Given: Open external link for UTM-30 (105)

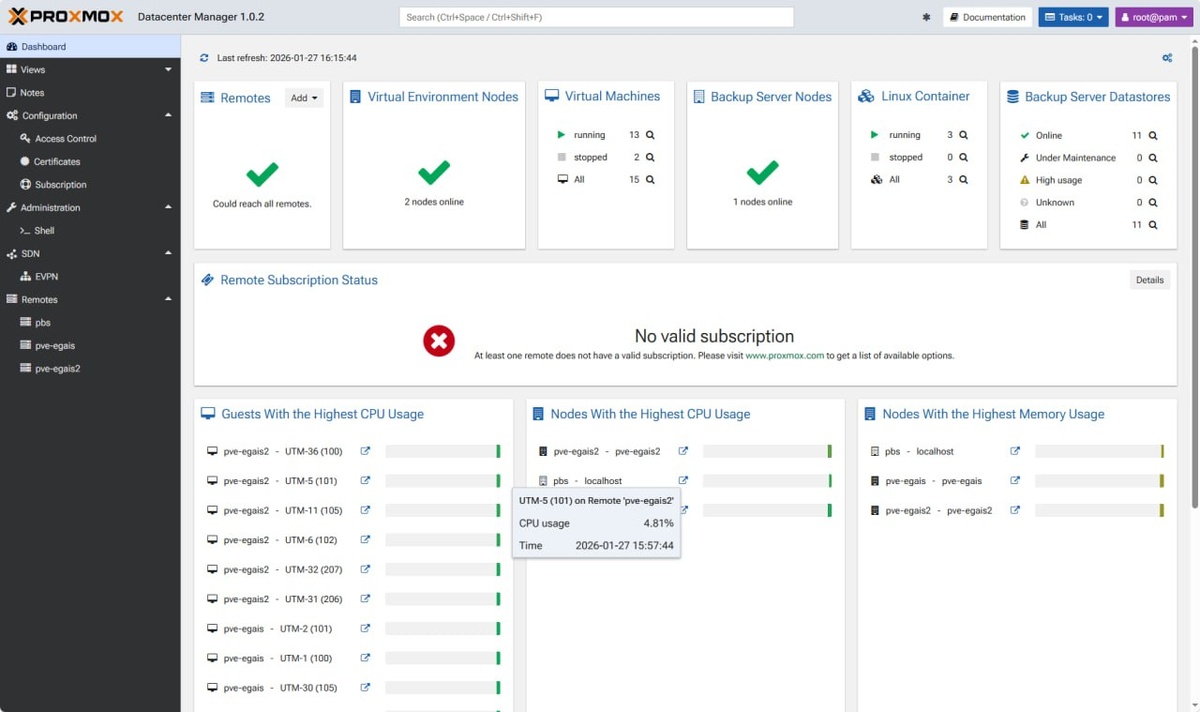Looking at the screenshot, I should 365,687.
